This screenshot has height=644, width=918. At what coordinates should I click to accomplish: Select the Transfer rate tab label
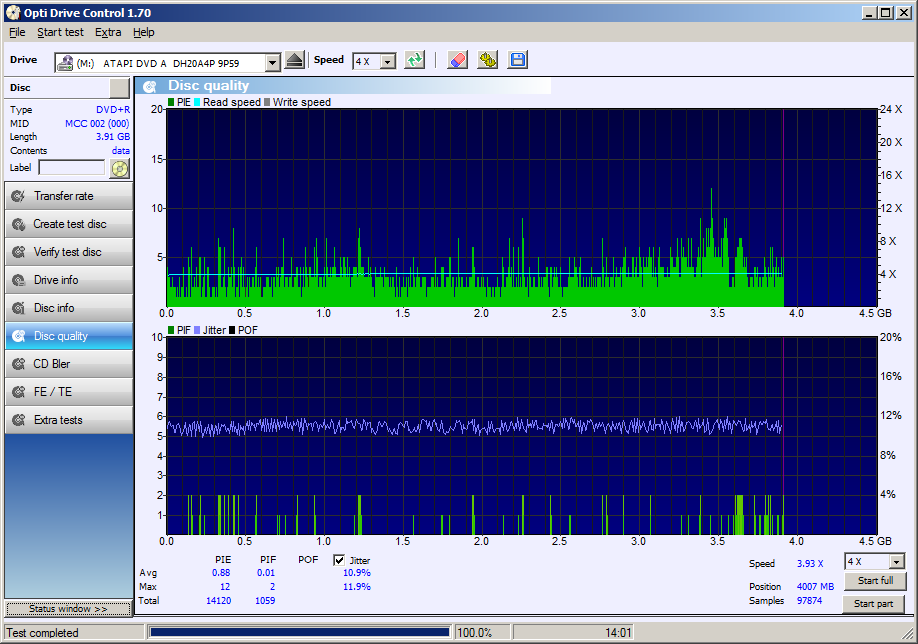click(63, 196)
